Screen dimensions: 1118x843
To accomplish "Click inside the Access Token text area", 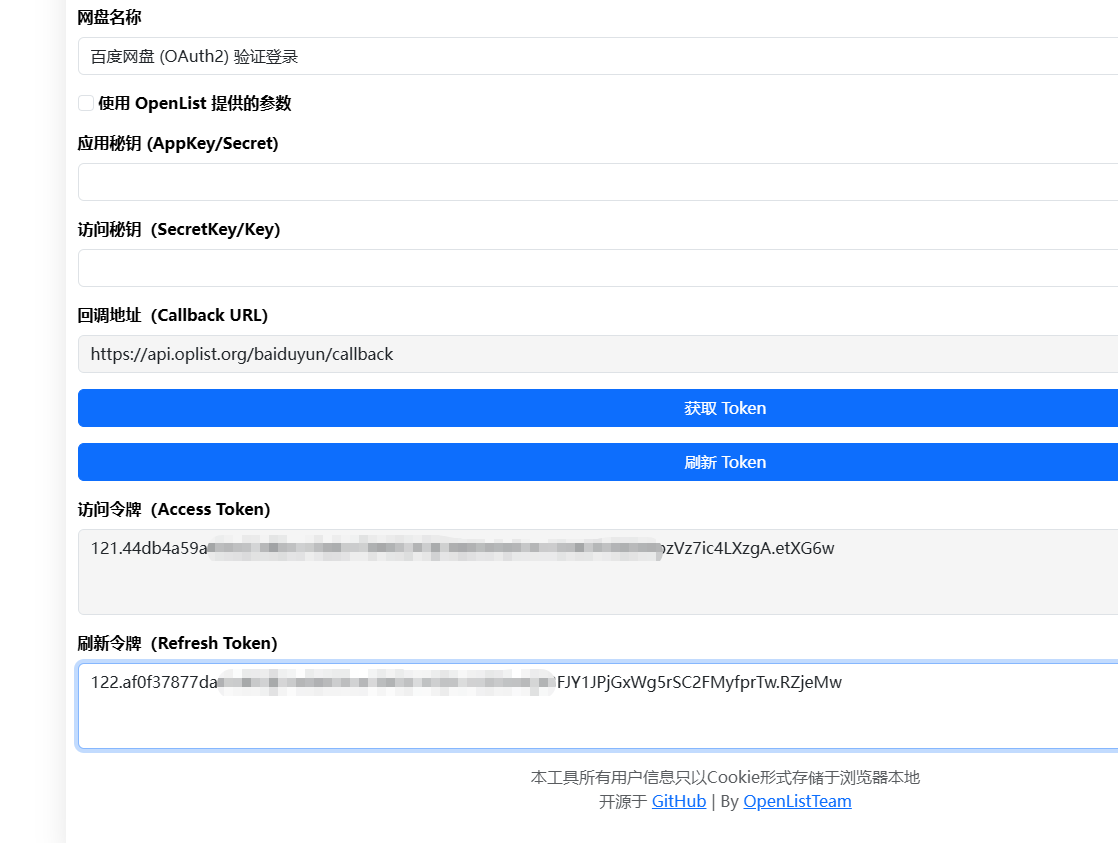I will coord(598,572).
